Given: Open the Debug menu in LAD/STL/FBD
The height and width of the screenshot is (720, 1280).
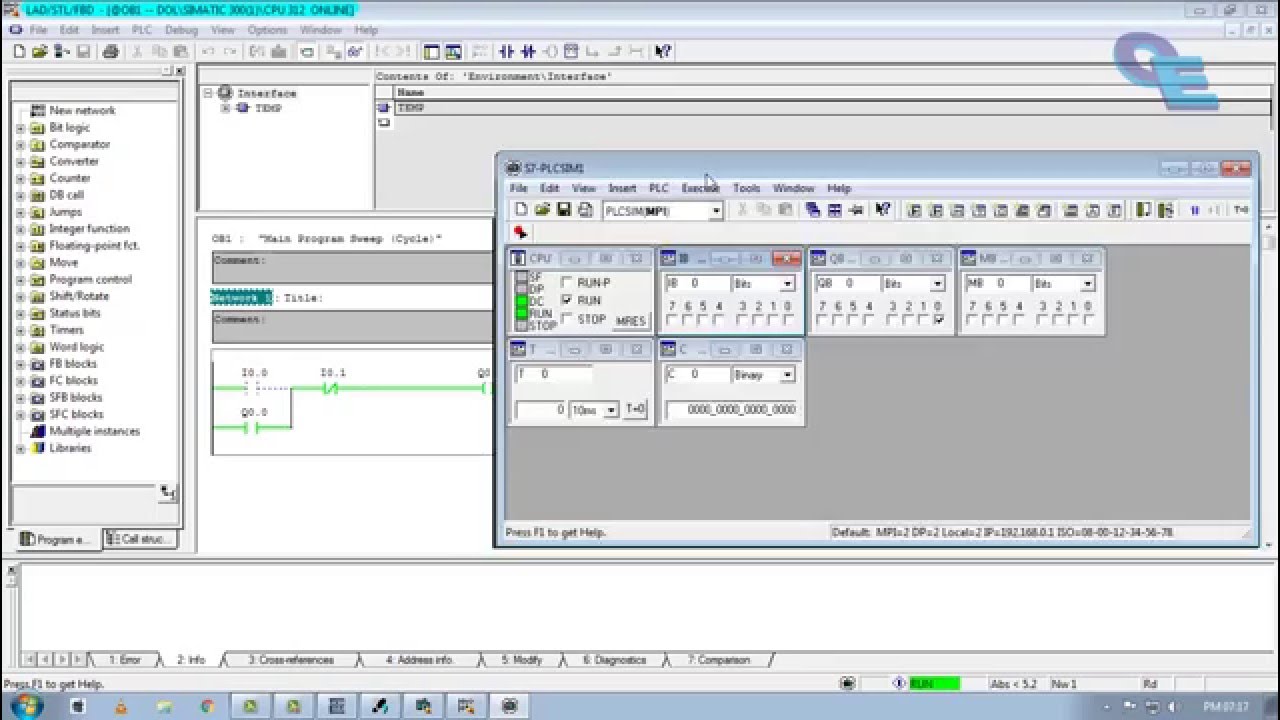Looking at the screenshot, I should (x=181, y=30).
